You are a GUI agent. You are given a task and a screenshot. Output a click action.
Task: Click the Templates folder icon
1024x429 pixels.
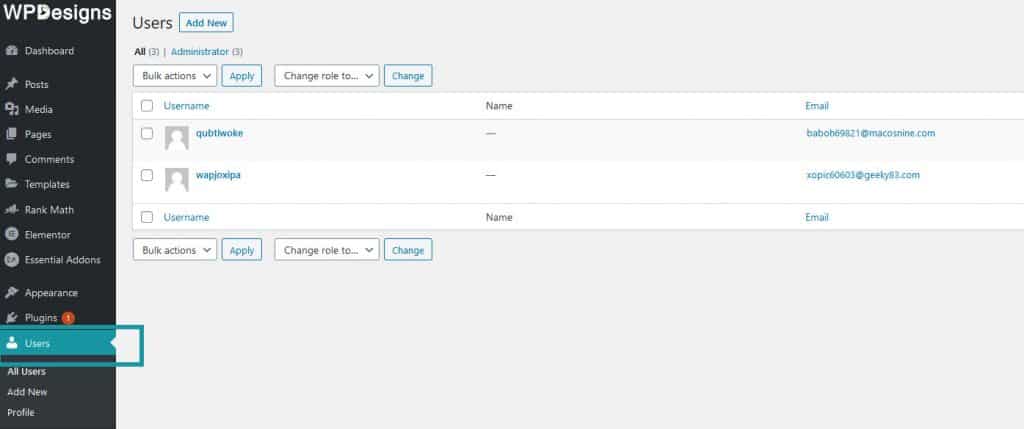coord(12,185)
